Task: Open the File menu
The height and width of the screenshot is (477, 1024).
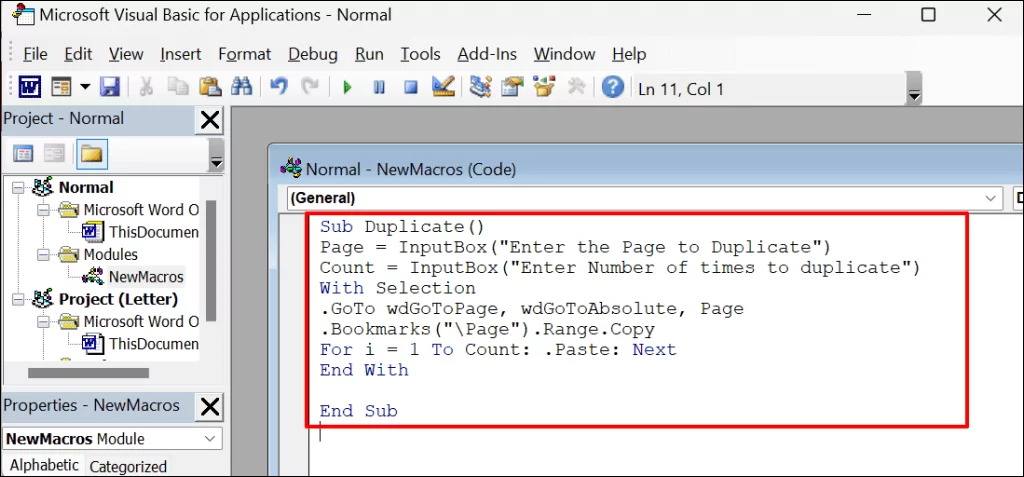Action: (35, 54)
